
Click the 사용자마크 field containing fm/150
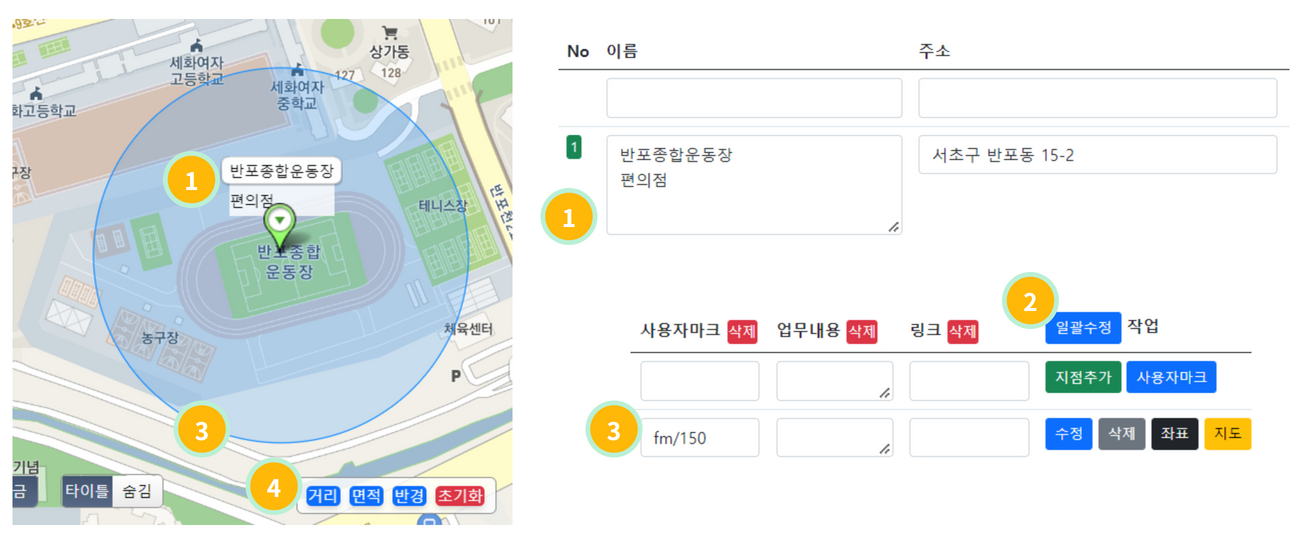click(699, 438)
